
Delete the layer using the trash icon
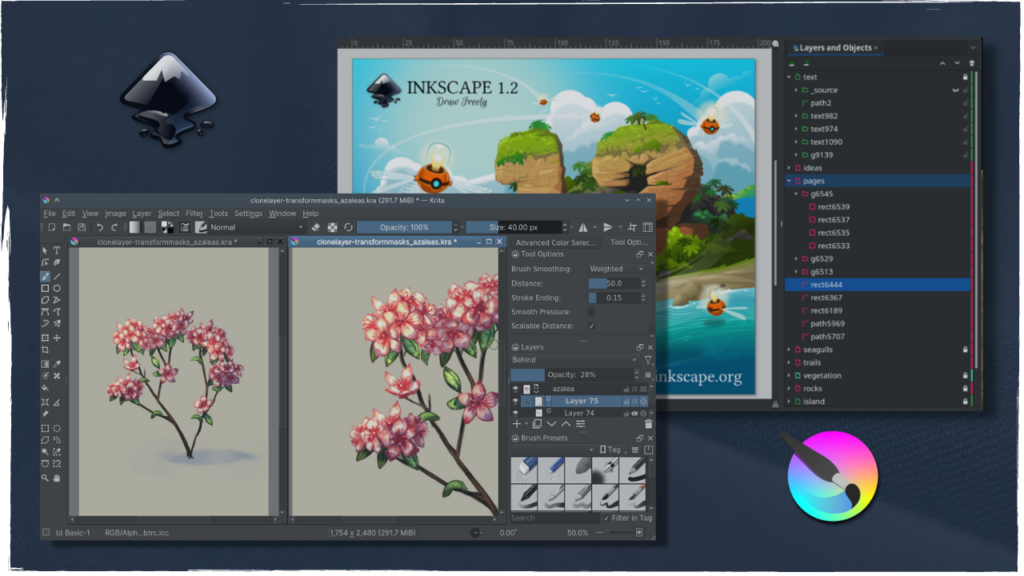tap(648, 424)
